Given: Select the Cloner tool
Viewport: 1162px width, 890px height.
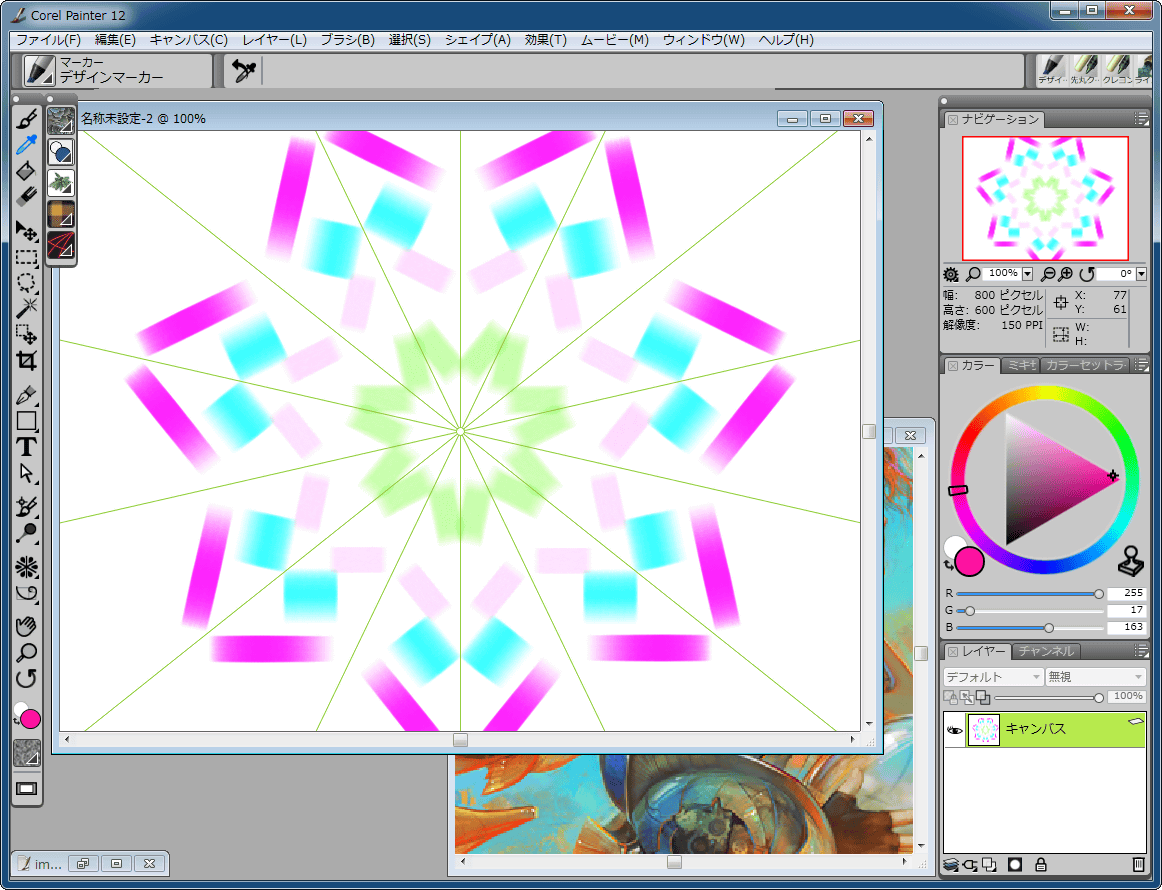Looking at the screenshot, I should pos(26,507).
